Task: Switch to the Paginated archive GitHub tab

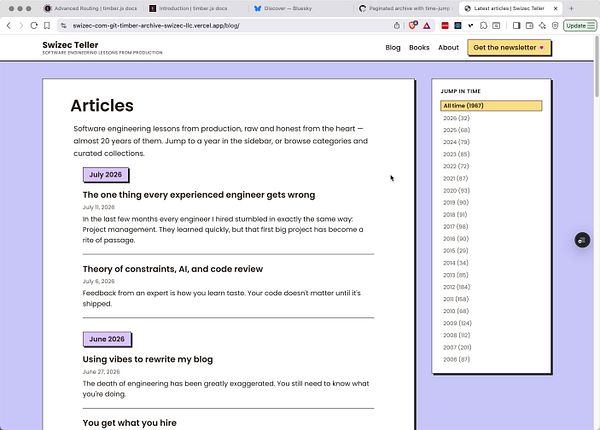Action: [x=405, y=8]
